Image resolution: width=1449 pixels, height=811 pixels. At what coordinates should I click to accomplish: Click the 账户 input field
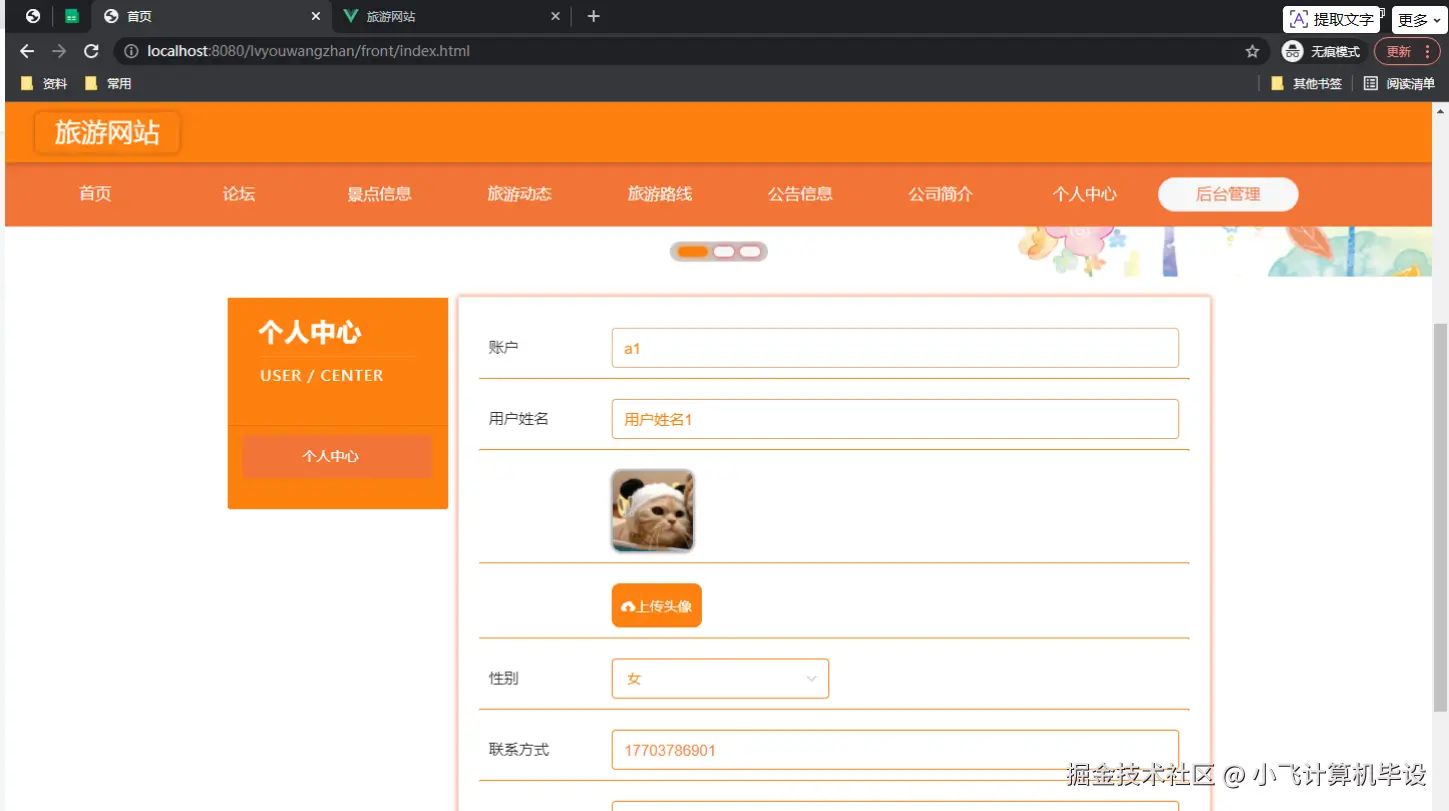pyautogui.click(x=895, y=348)
